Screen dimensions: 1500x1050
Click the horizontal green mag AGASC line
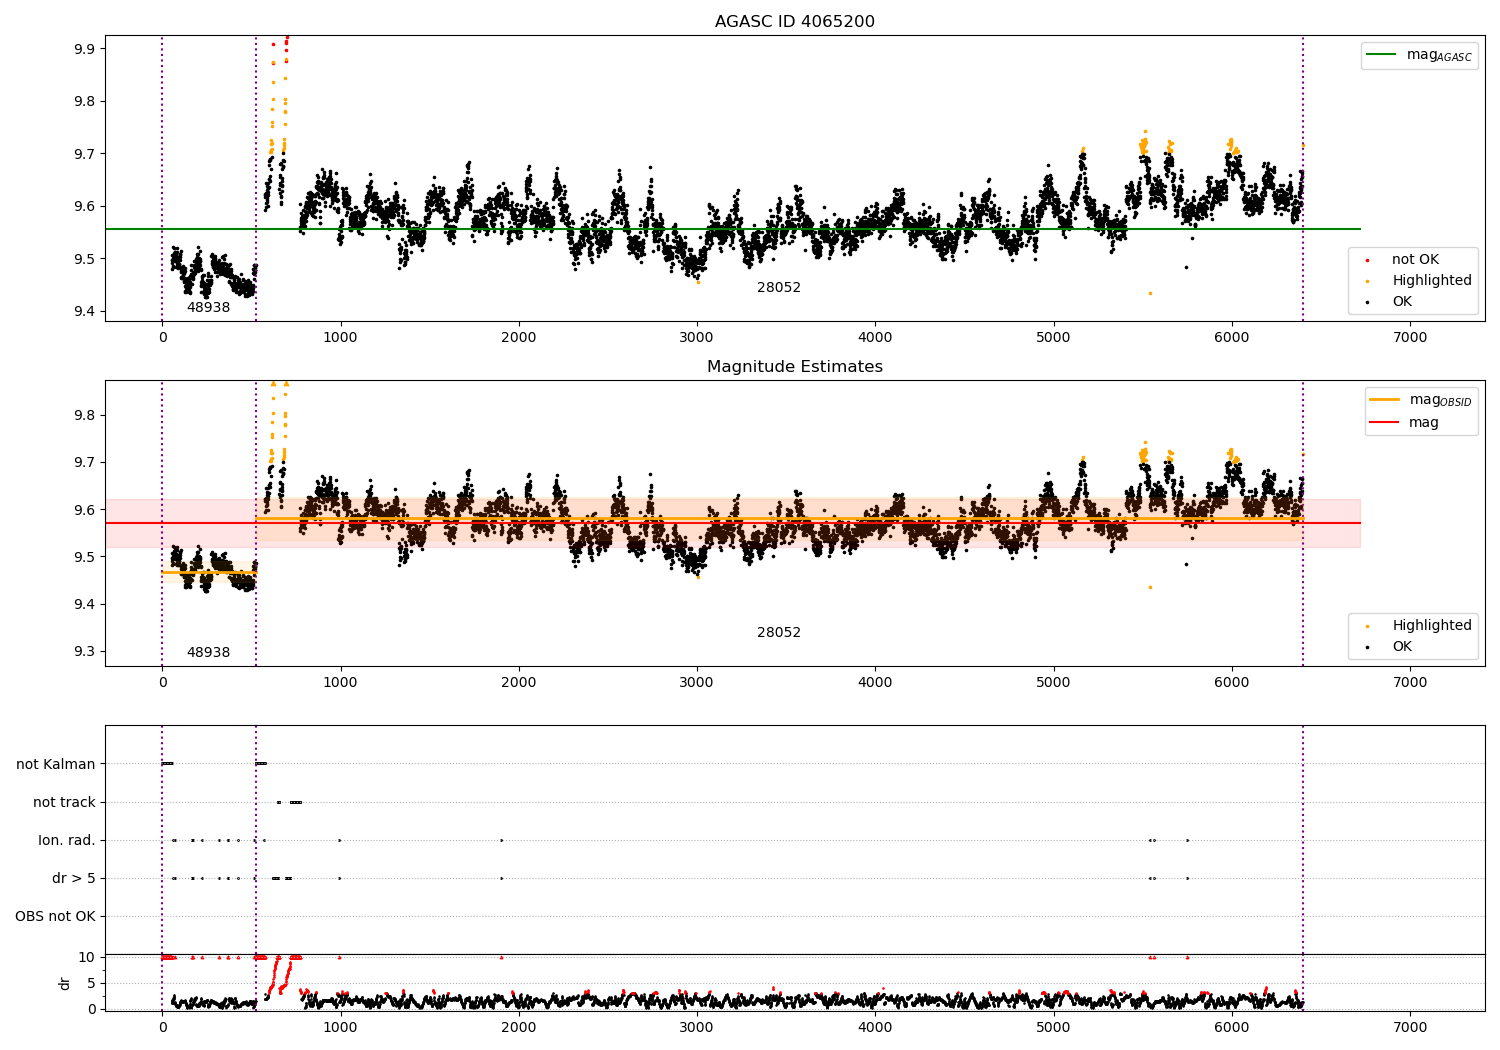(x=733, y=229)
